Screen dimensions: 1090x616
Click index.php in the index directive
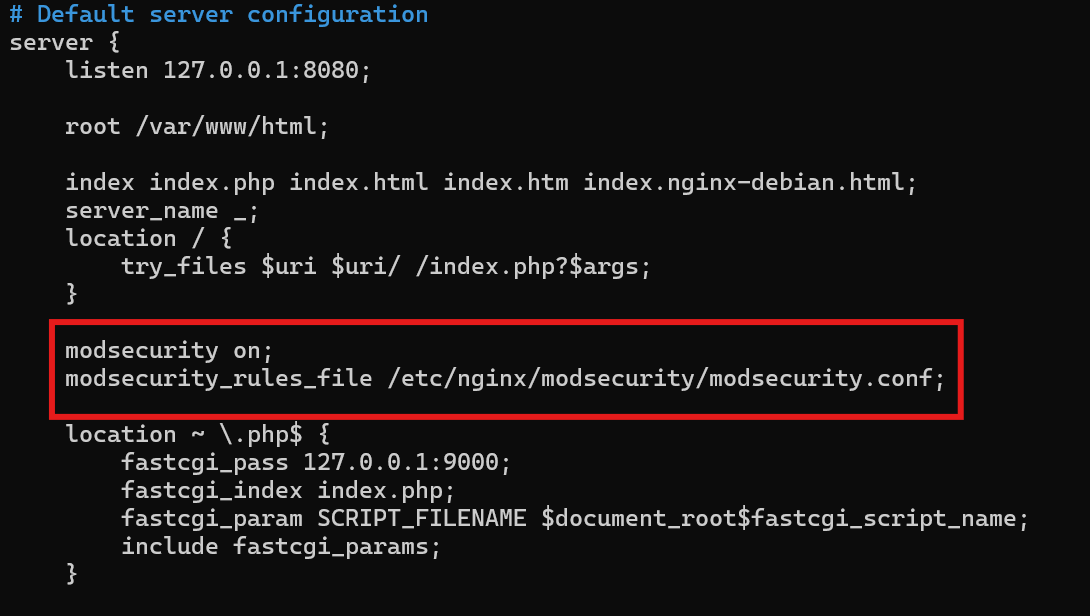[212, 183]
